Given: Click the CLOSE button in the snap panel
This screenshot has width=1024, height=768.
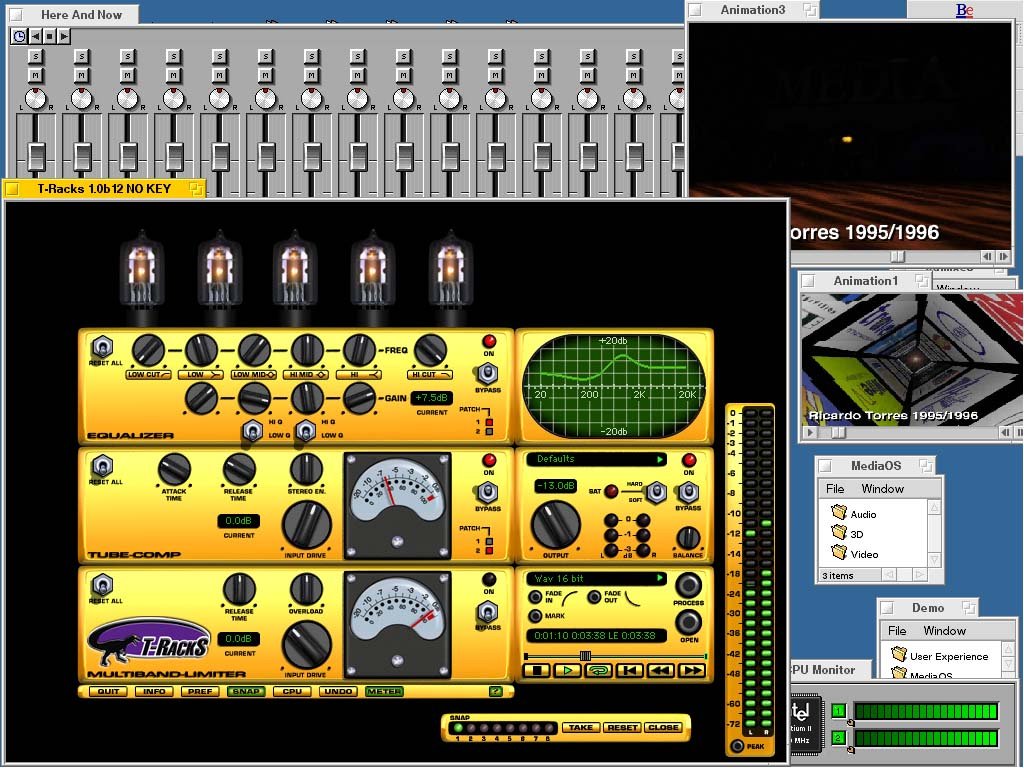Looking at the screenshot, I should click(x=663, y=727).
